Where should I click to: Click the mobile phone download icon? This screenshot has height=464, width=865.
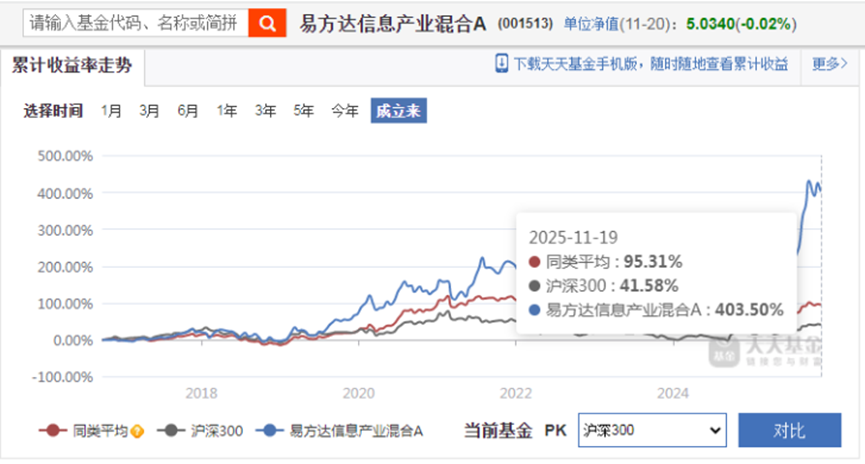point(501,63)
